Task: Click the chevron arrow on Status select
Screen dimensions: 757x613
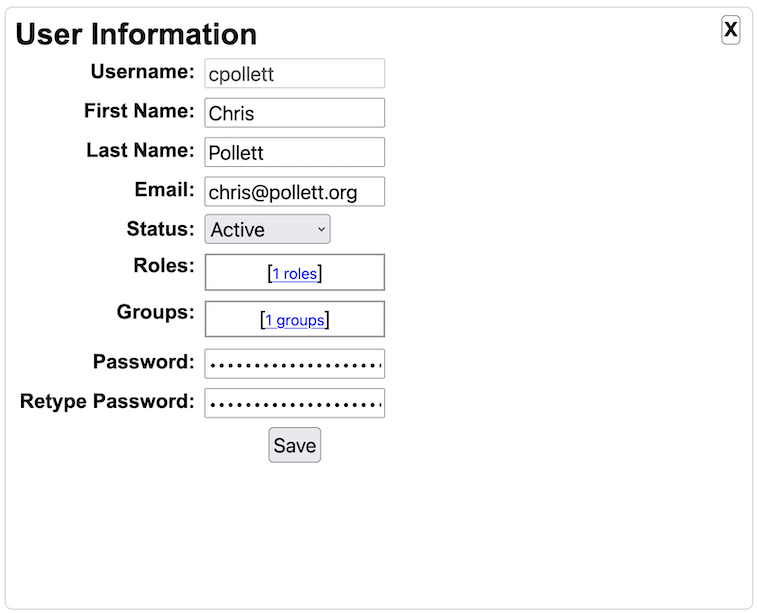Action: (x=322, y=229)
